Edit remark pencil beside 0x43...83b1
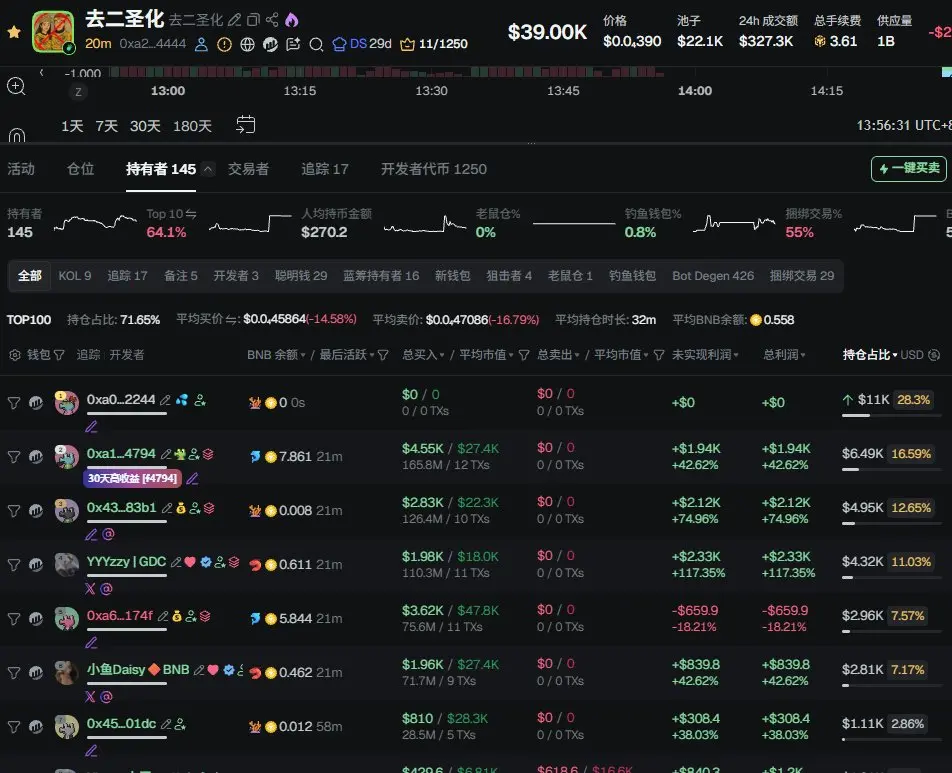Viewport: 952px width, 773px height. point(166,508)
